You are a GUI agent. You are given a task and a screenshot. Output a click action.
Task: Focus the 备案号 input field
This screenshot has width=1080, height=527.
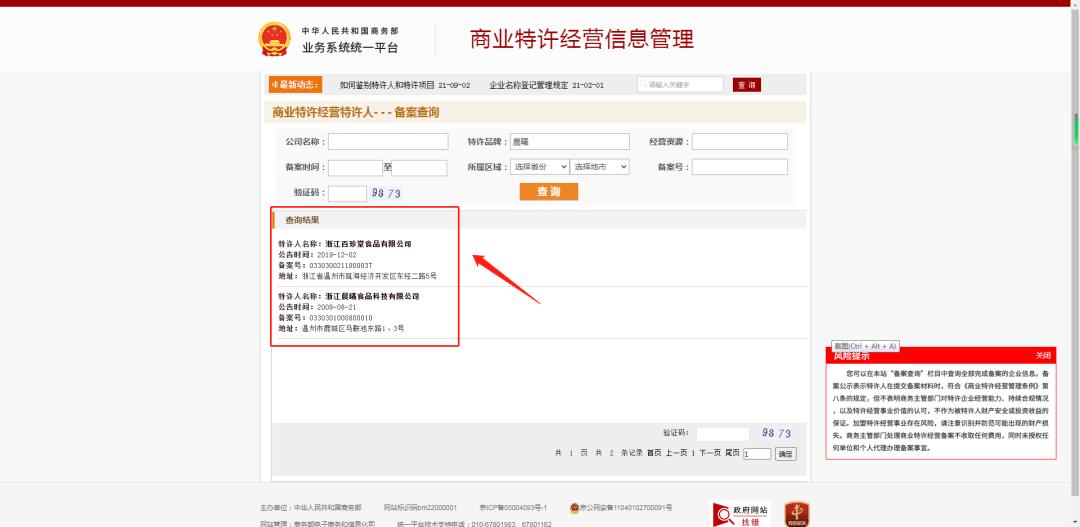coord(740,167)
